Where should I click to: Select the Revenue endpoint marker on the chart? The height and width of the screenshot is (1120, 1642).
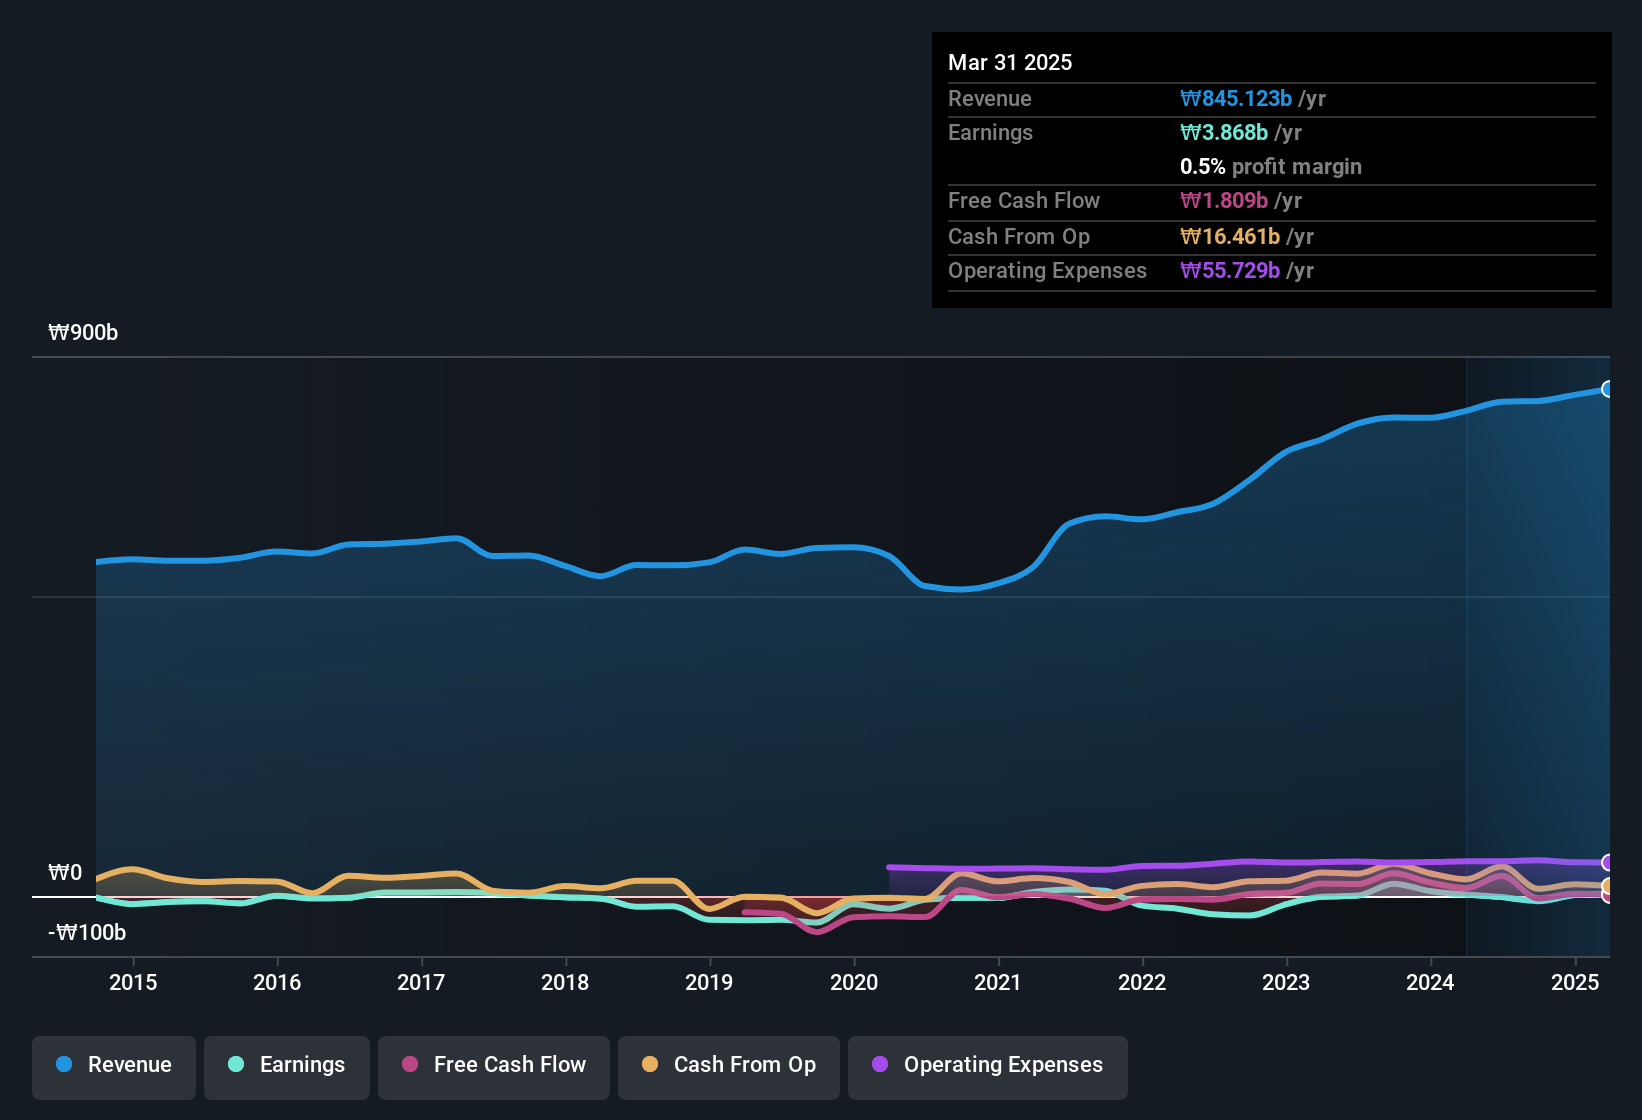point(1607,388)
